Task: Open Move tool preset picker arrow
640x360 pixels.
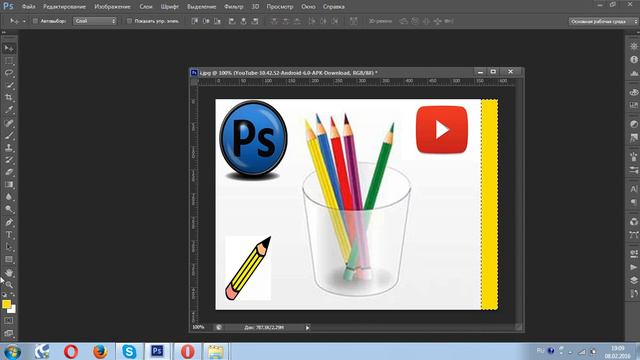Action: tap(24, 21)
